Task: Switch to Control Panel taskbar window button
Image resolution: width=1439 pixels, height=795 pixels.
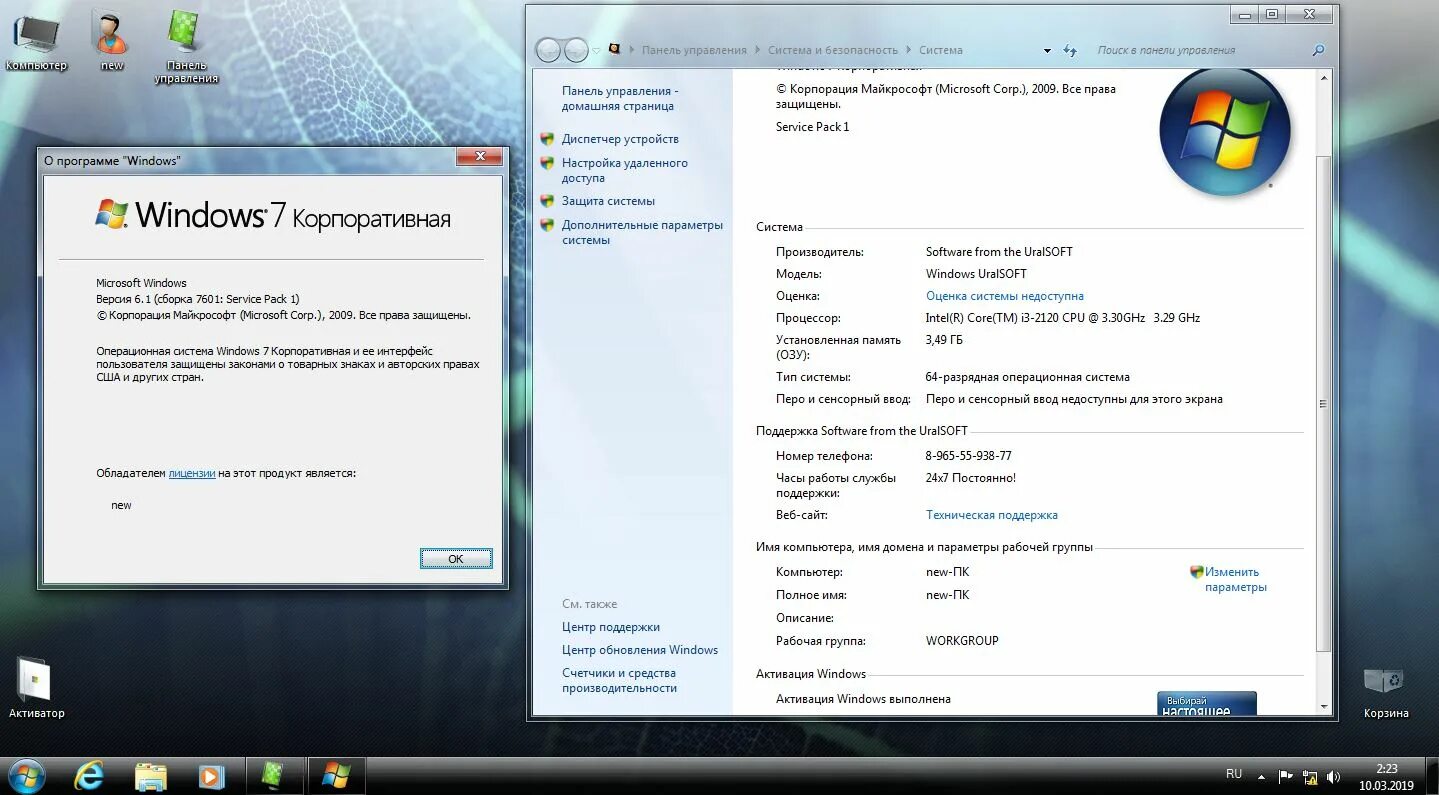Action: click(274, 775)
